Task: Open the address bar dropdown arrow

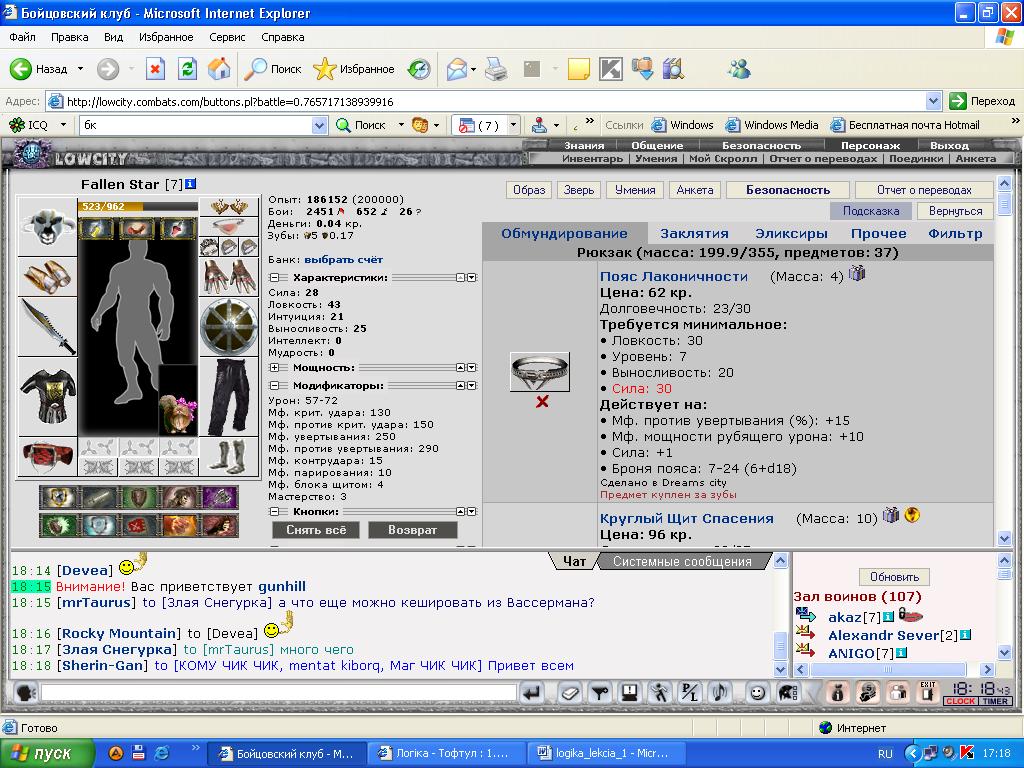Action: click(933, 101)
